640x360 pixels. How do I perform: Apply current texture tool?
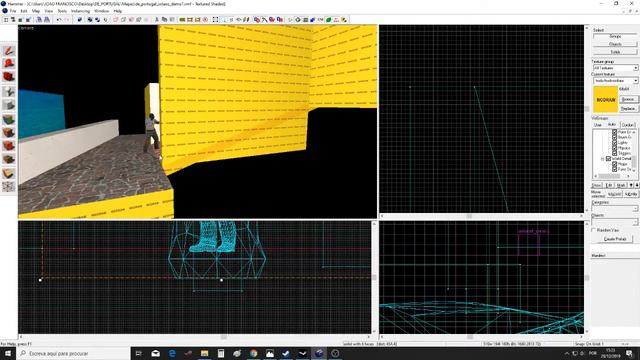(9, 133)
